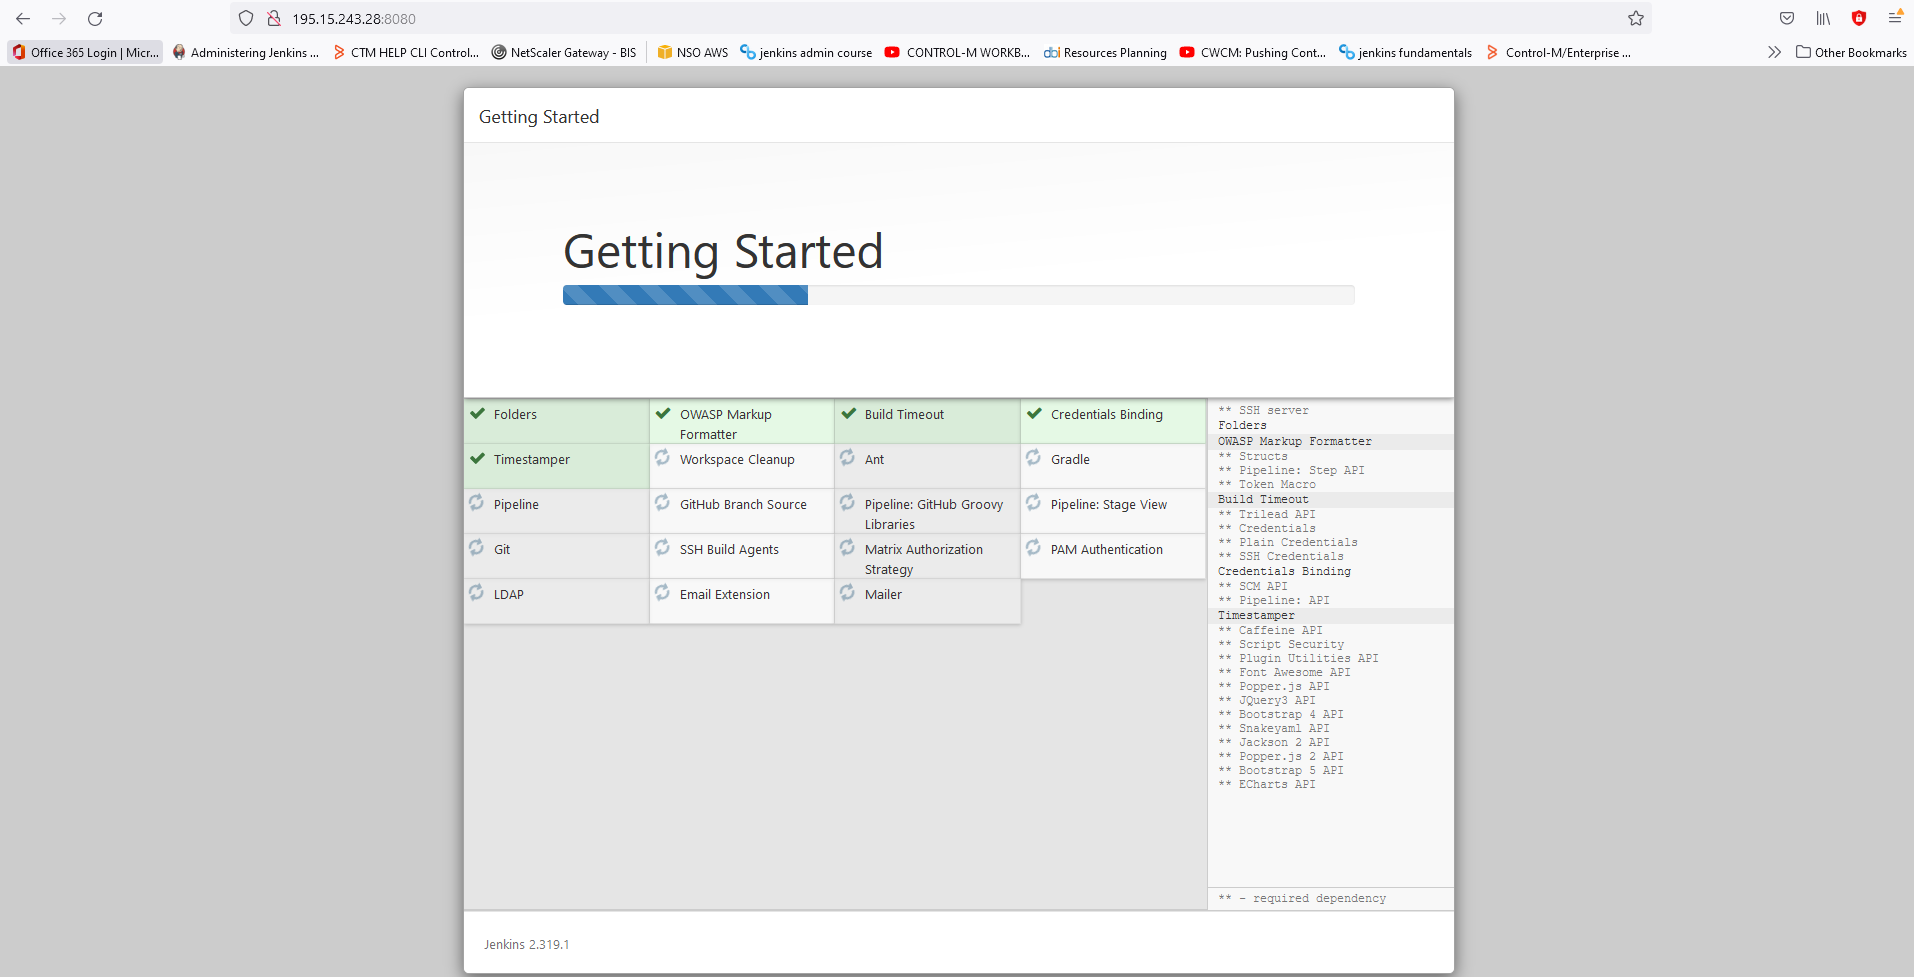Bookmark this page with the star icon
1914x977 pixels.
[1636, 18]
